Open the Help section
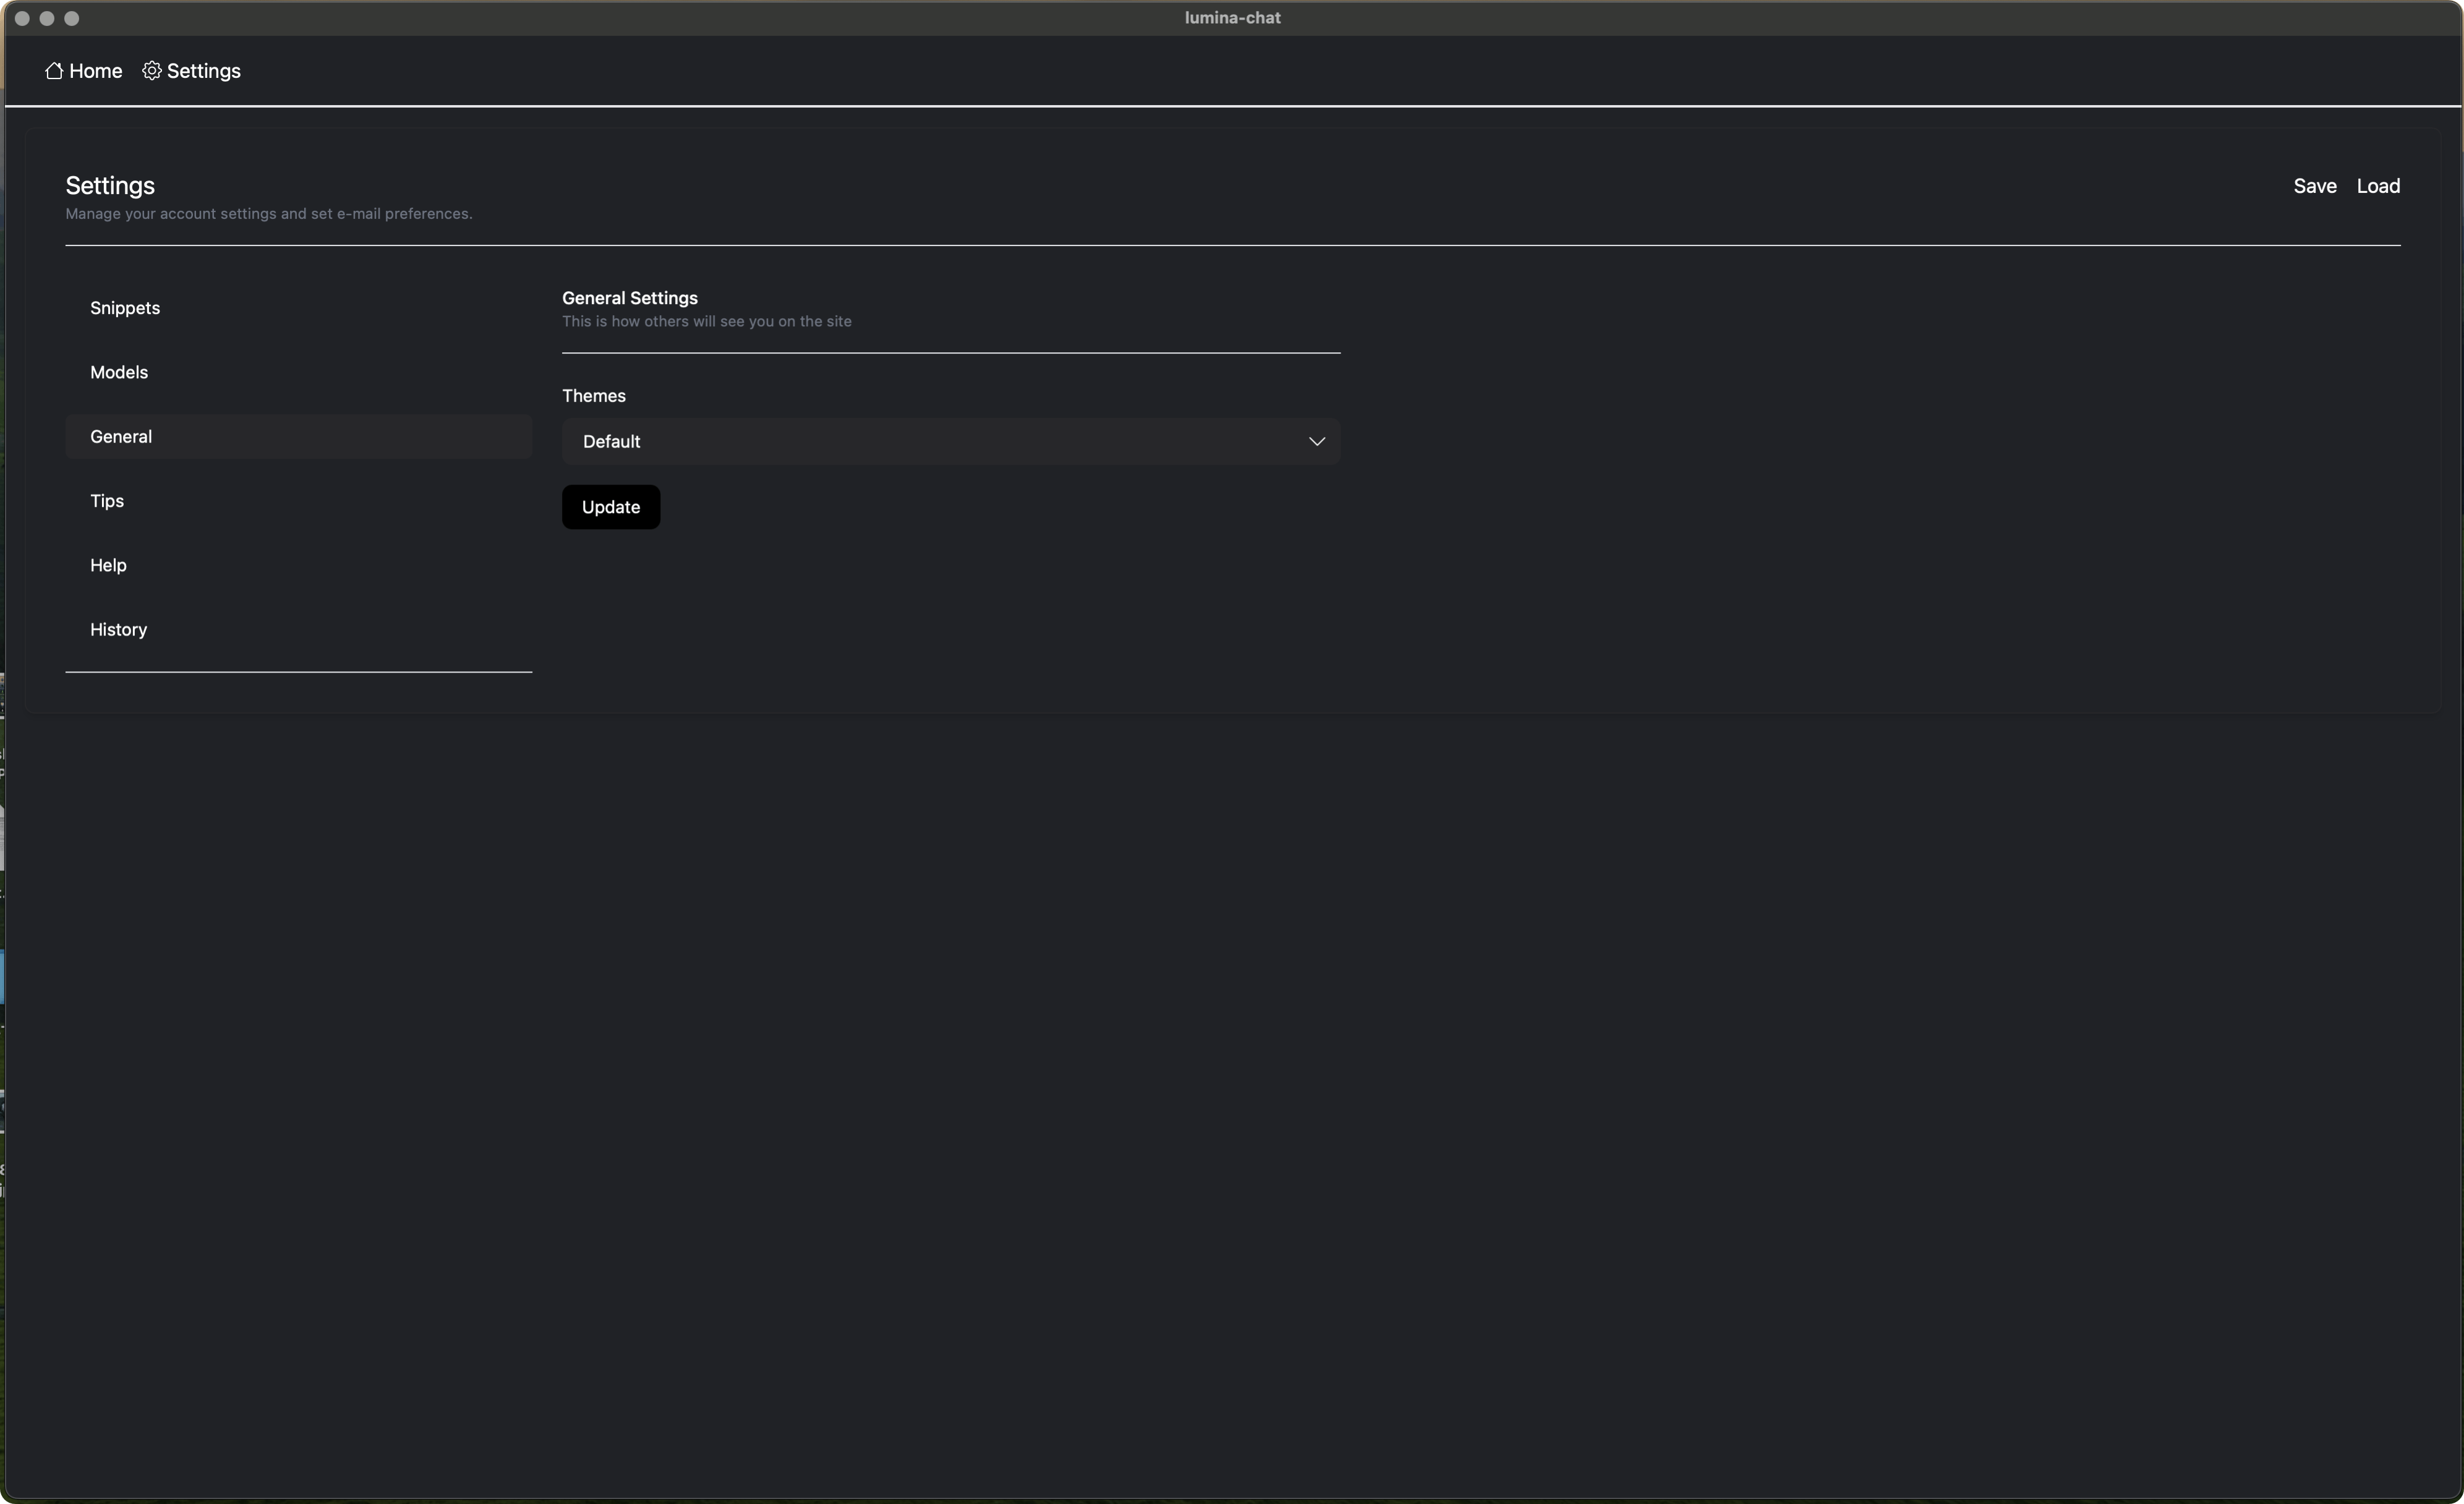The width and height of the screenshot is (2464, 1504). pyautogui.click(x=298, y=565)
